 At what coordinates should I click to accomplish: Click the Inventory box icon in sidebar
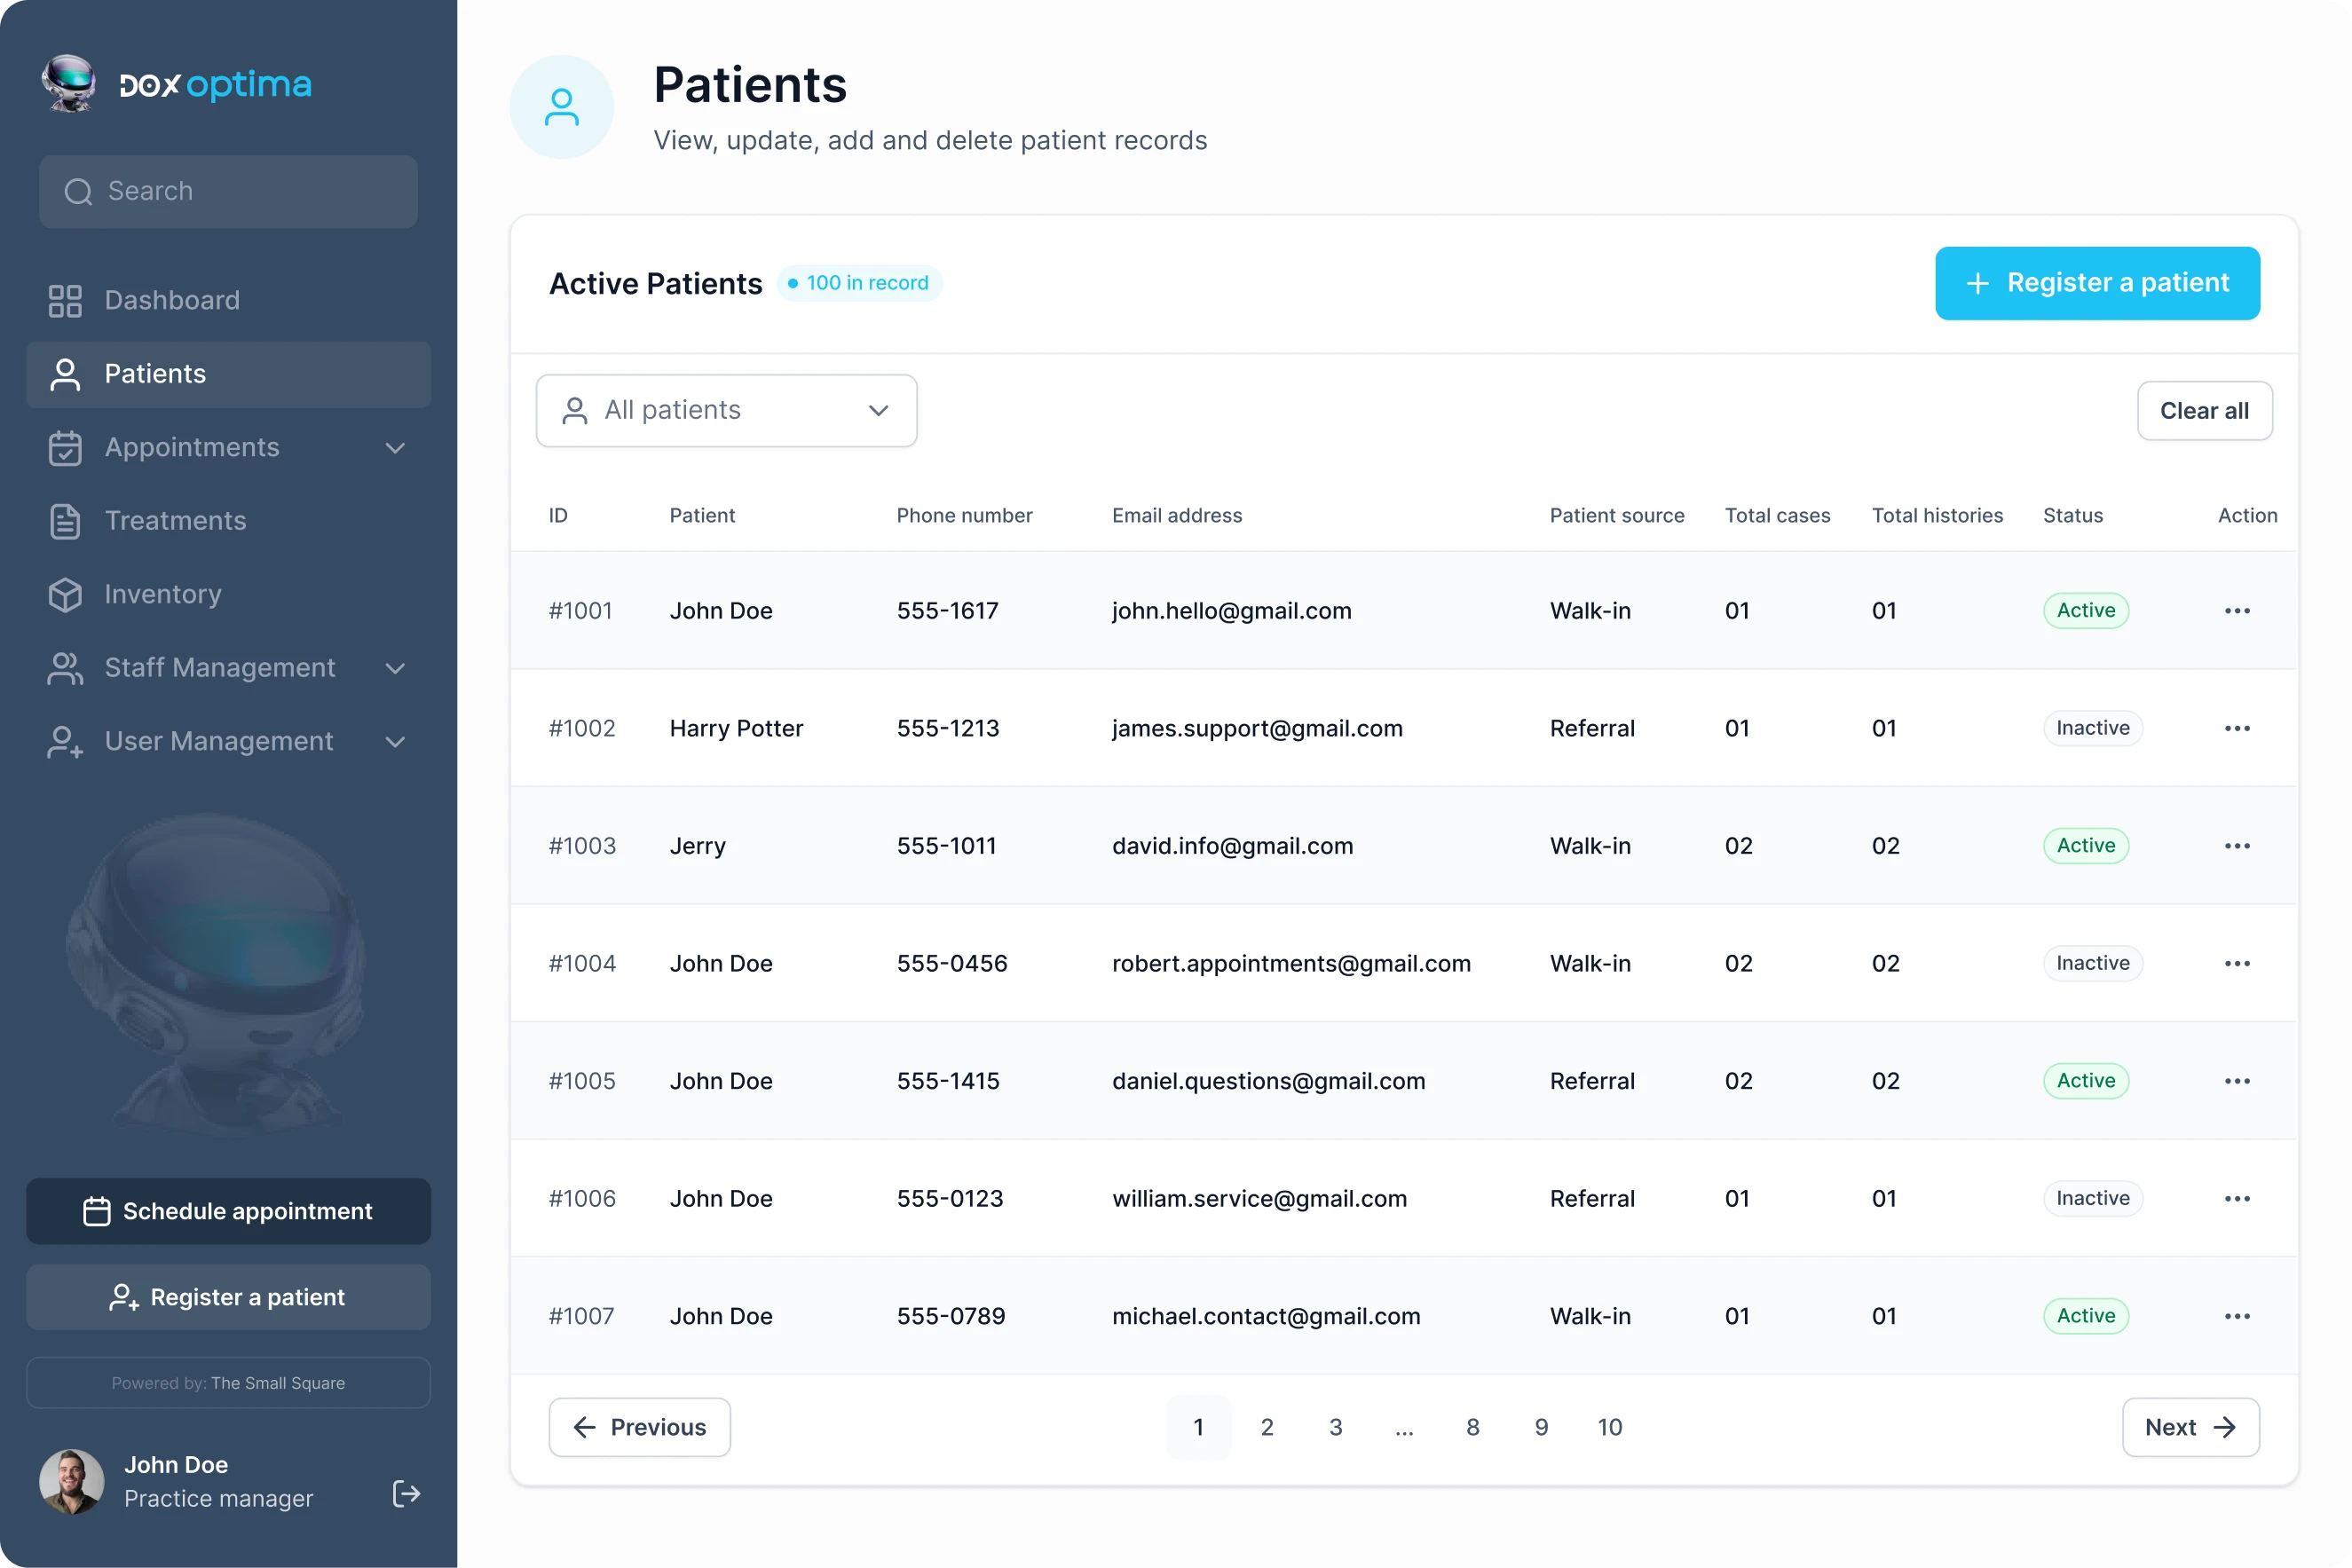(x=65, y=595)
